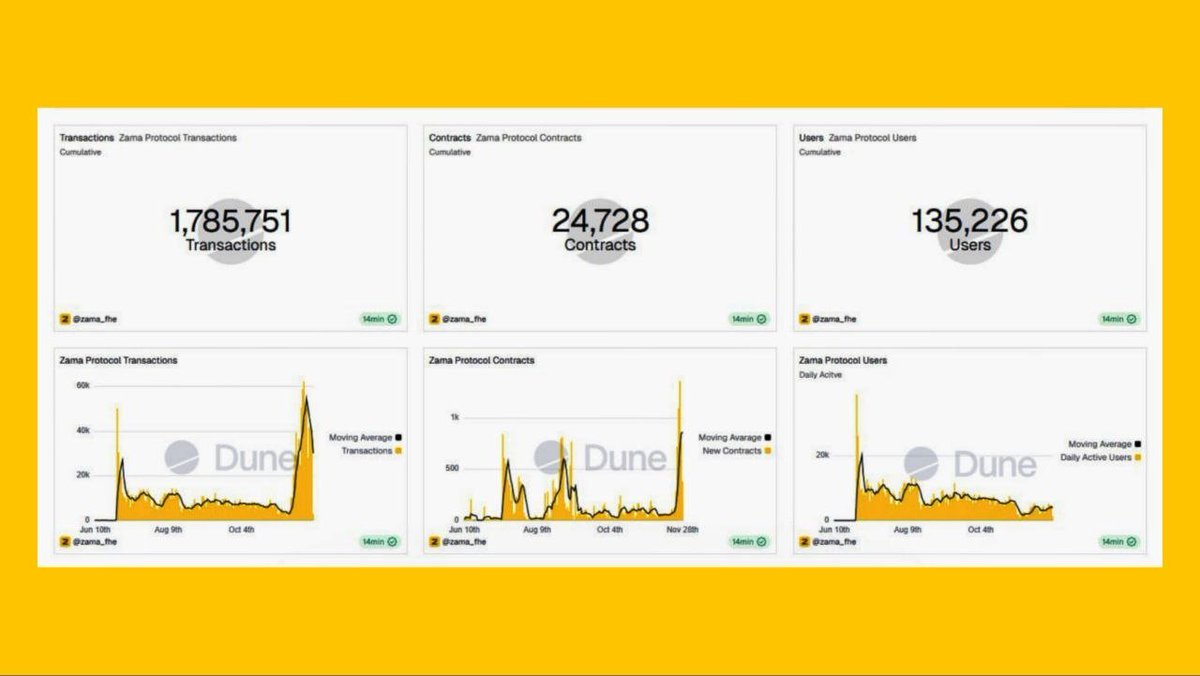Toggle the Moving Average legend on the Transactions chart
The width and height of the screenshot is (1200, 676).
[362, 438]
